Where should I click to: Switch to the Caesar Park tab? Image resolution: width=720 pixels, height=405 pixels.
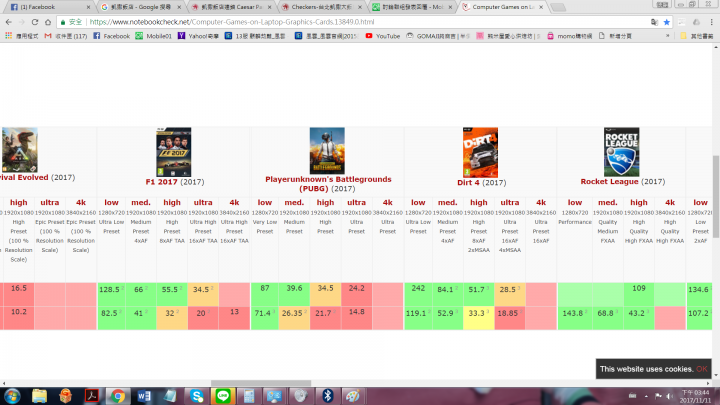(x=231, y=7)
